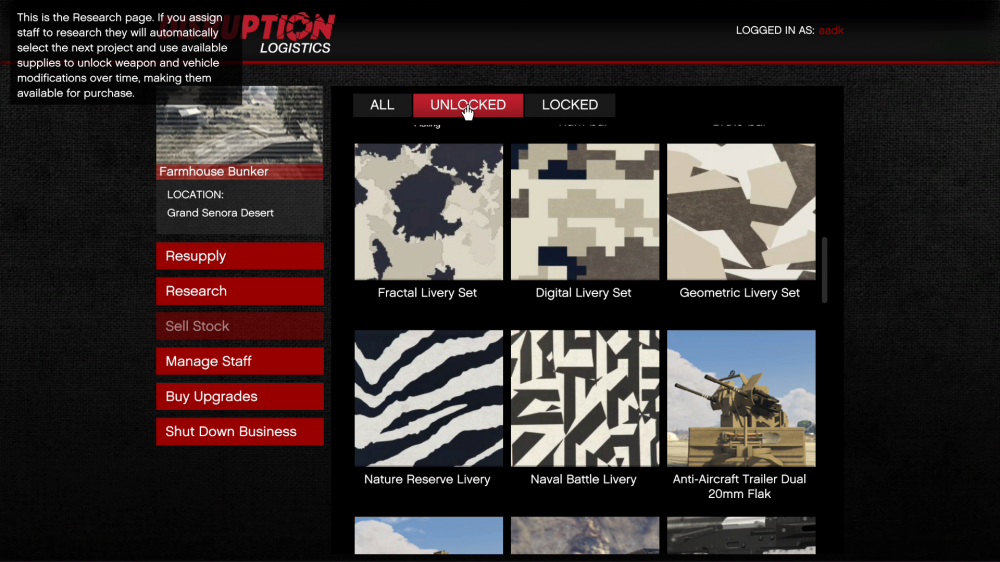
Task: Click the "Nature Reserve Livery" caption
Action: tap(427, 479)
